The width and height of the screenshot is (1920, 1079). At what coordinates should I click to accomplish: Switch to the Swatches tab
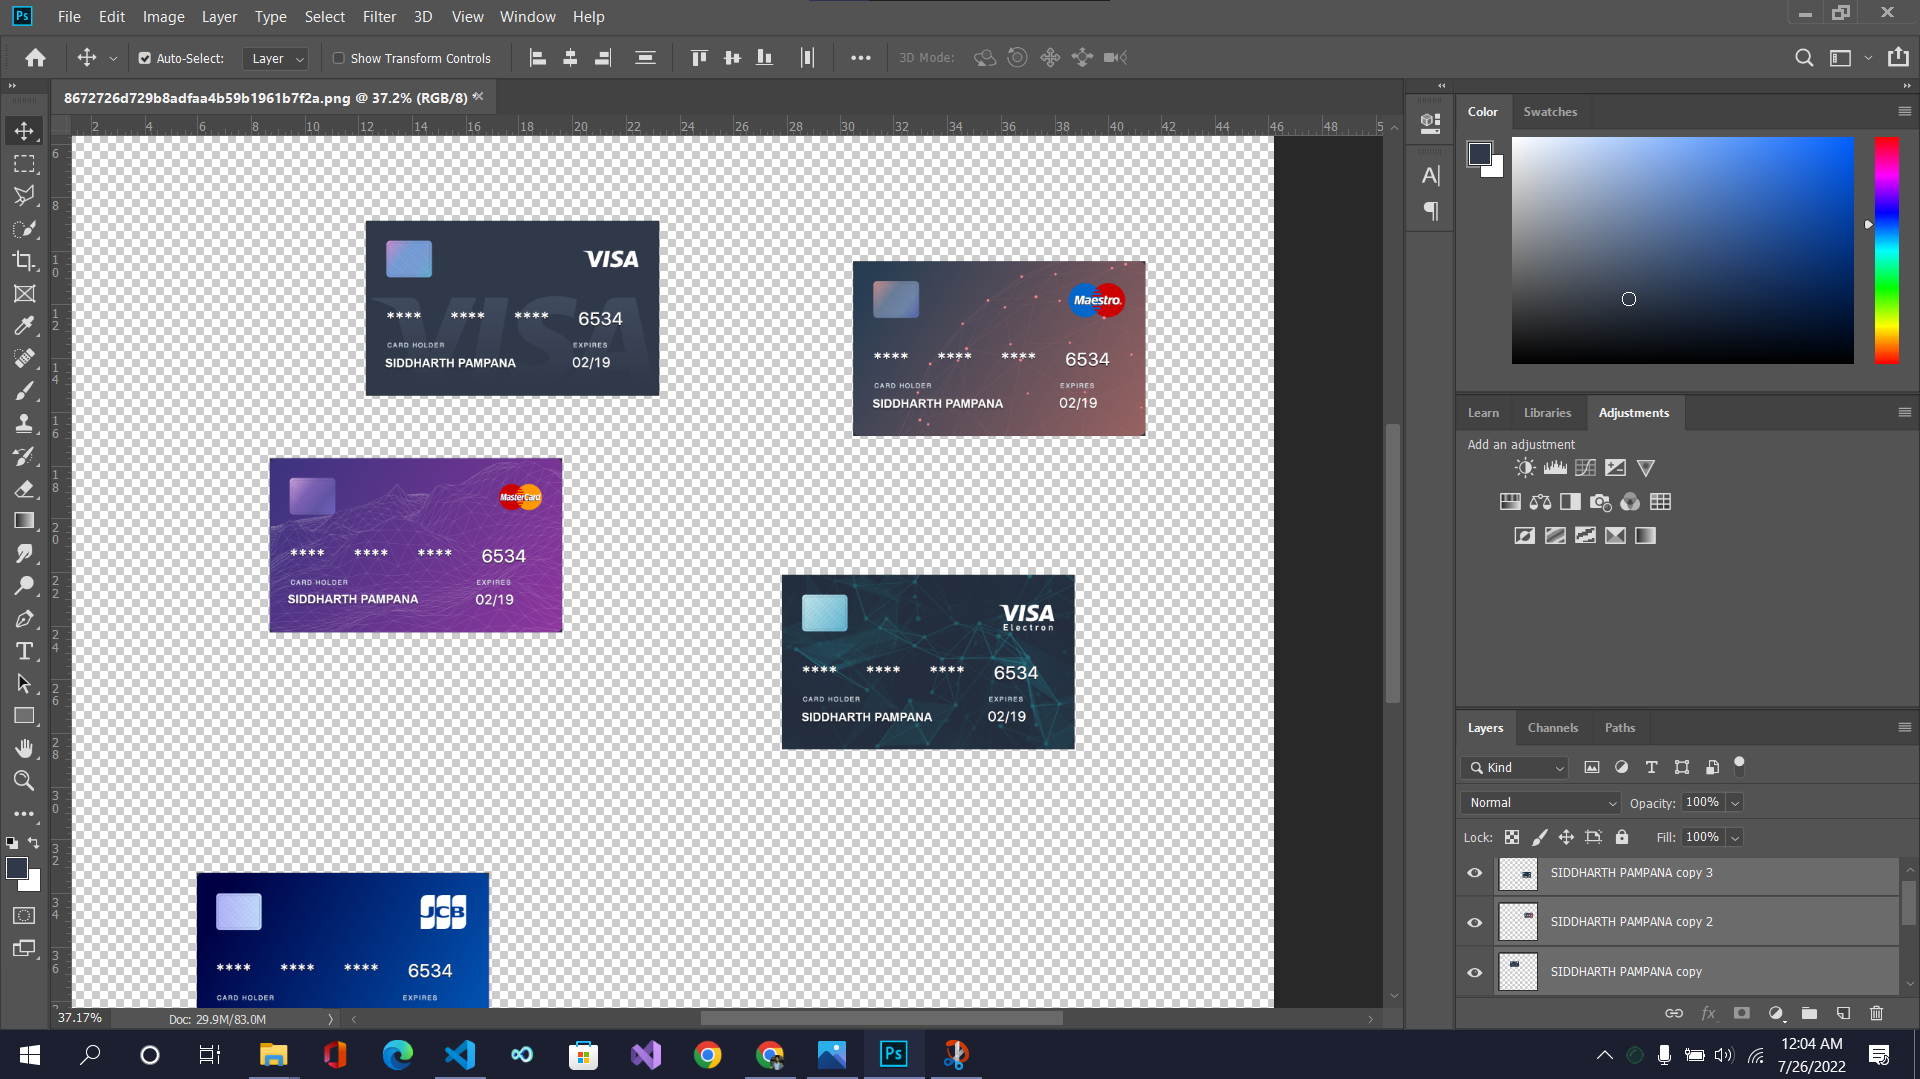coord(1550,111)
